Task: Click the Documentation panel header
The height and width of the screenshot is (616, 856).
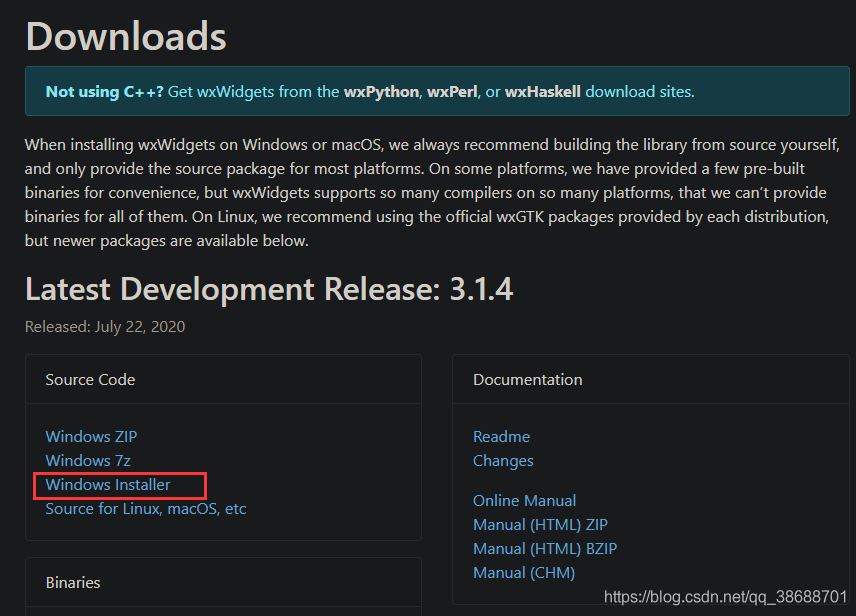Action: tap(651, 380)
